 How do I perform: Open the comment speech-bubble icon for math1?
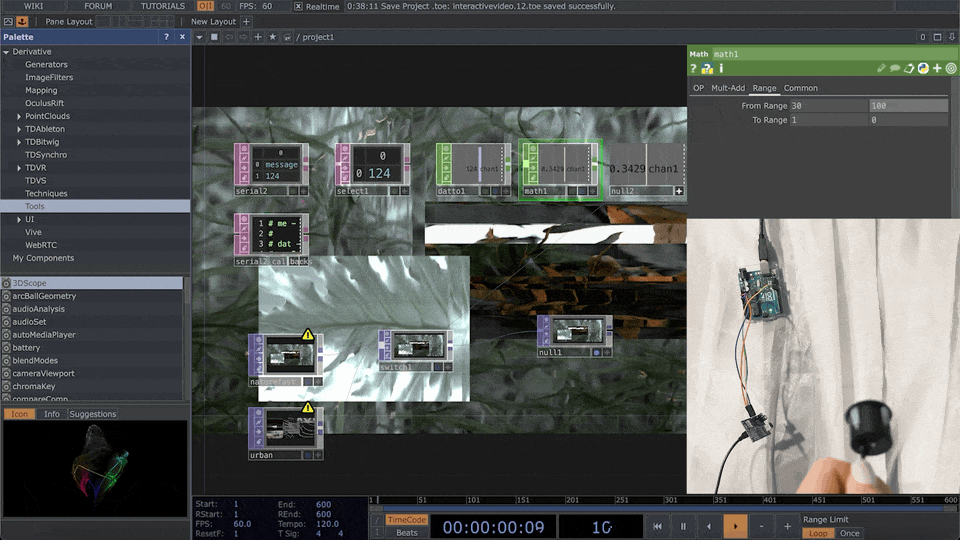(895, 69)
